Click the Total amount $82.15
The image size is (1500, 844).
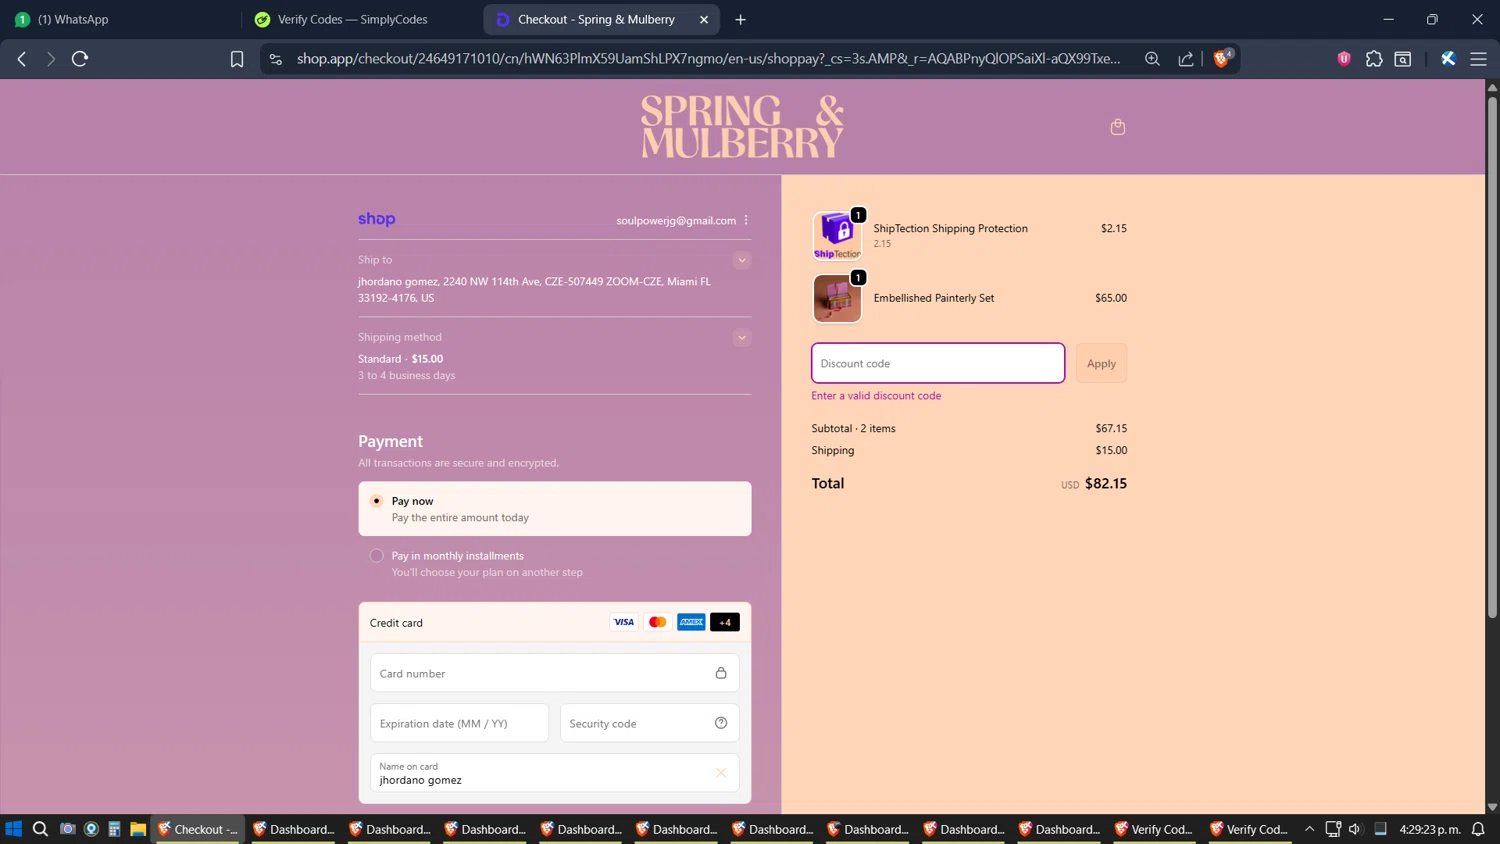(x=1105, y=483)
